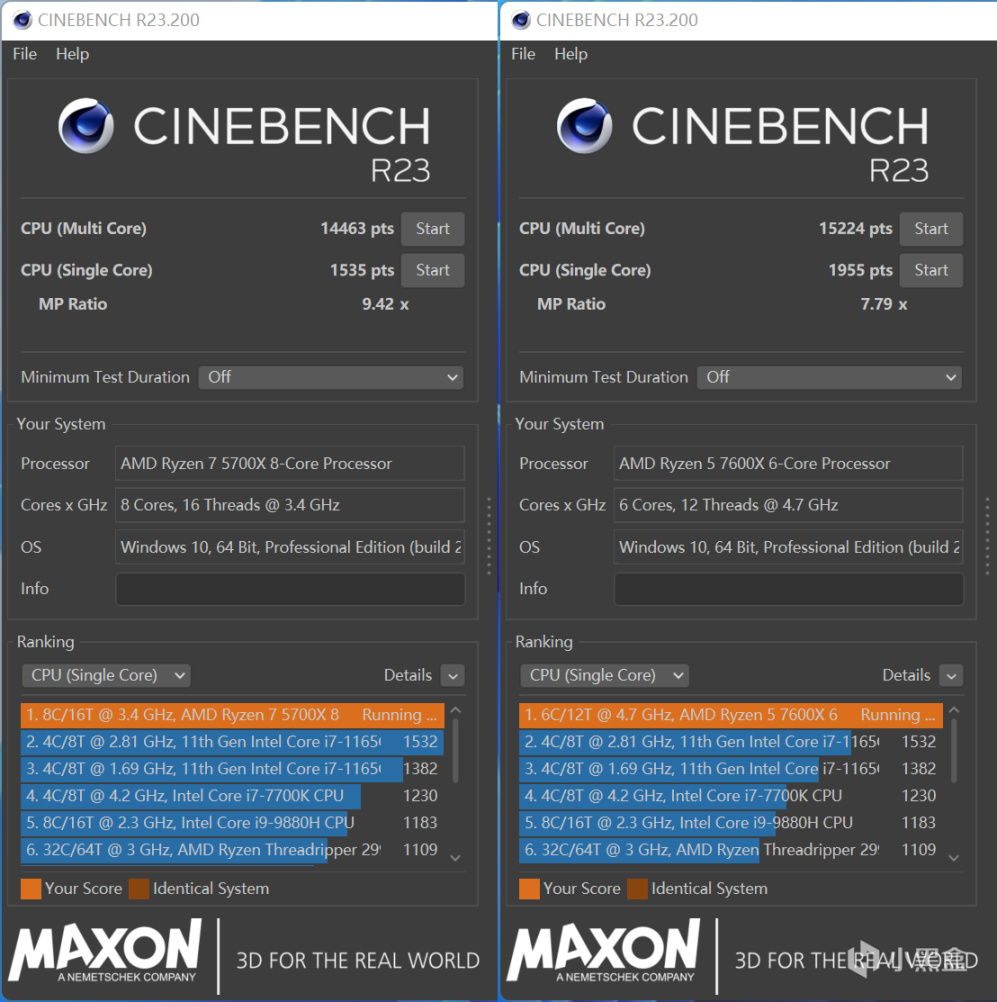Click Cores field '8 Cores, 16 Threads @ 3.4 GHz'
997x1002 pixels.
click(290, 505)
